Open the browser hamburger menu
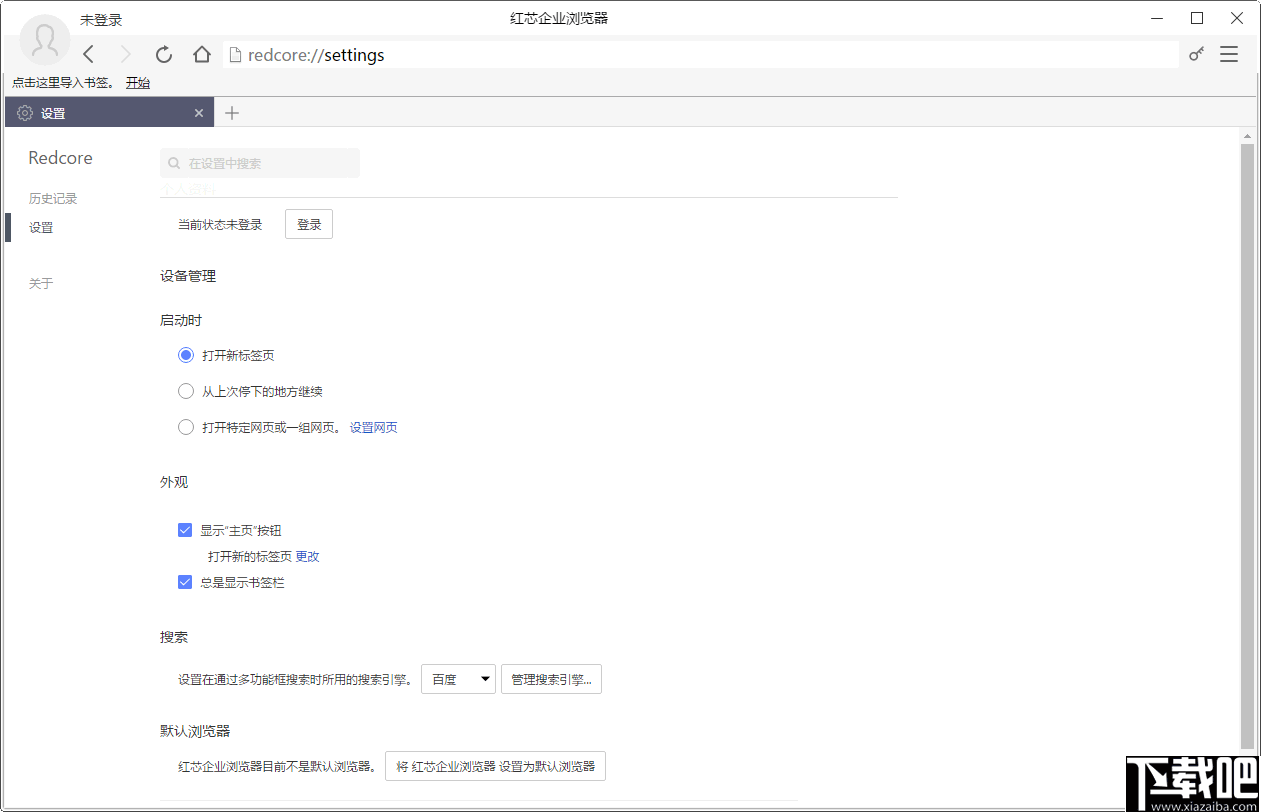Viewport: 1261px width, 812px height. pyautogui.click(x=1229, y=54)
